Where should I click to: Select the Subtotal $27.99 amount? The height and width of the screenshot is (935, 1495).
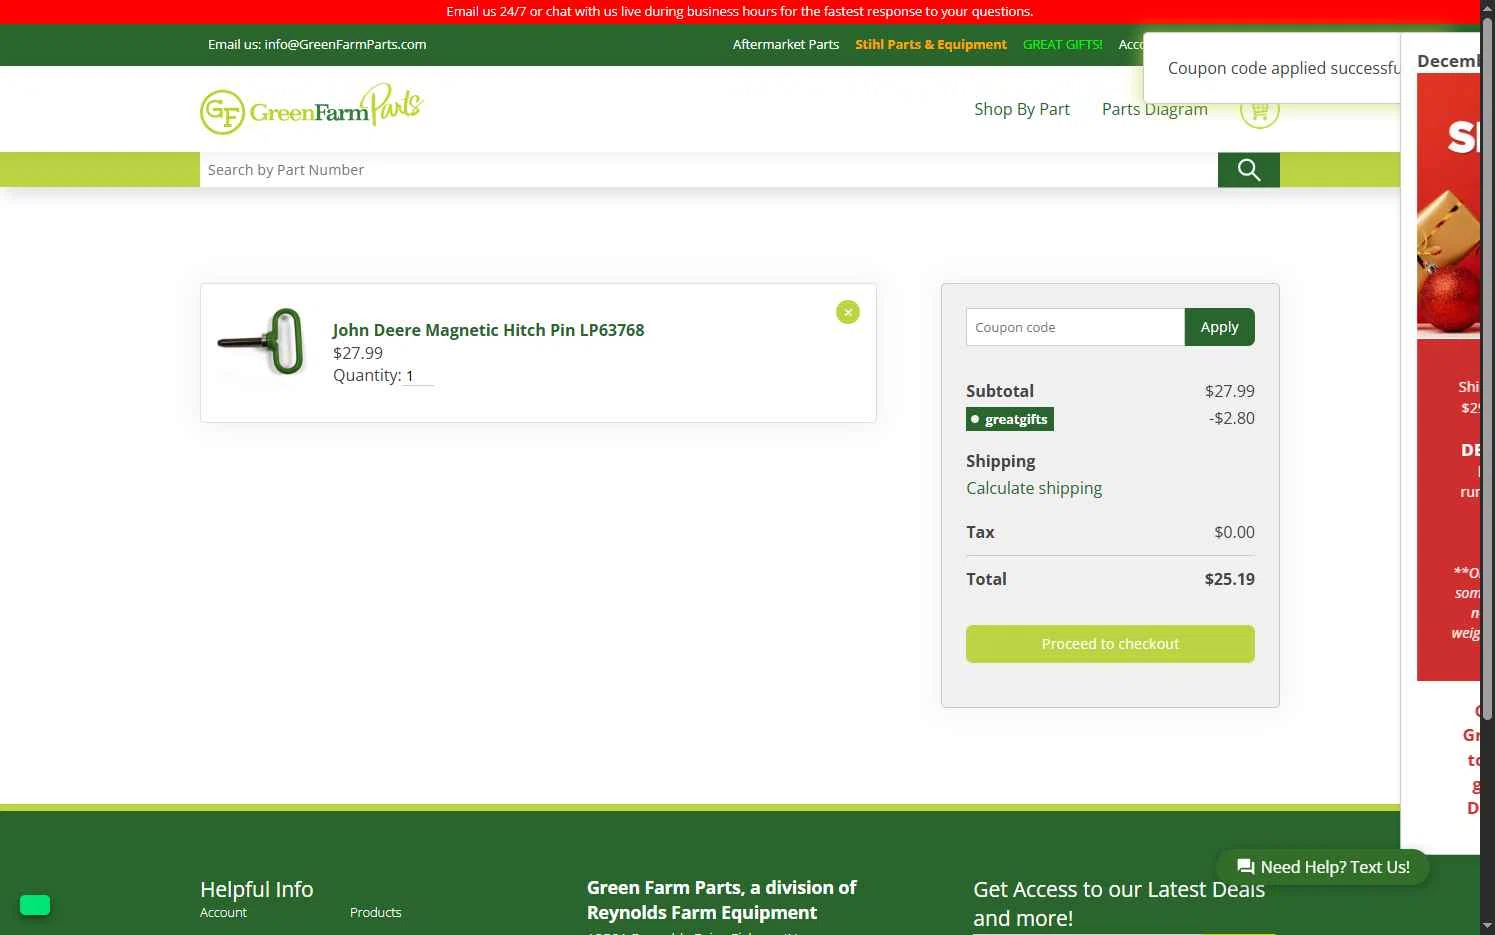tap(1229, 391)
